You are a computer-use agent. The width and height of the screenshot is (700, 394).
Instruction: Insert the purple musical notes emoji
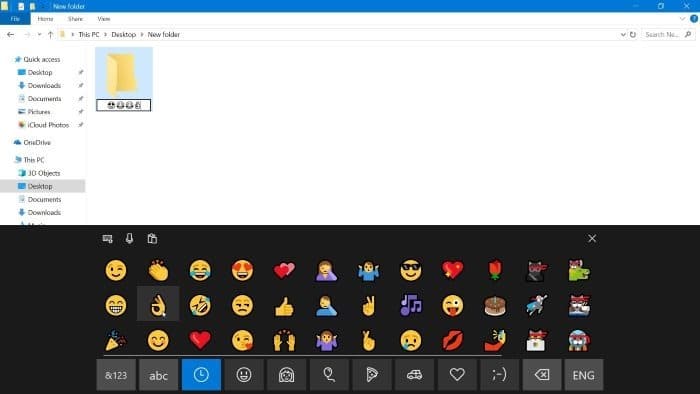pos(411,306)
